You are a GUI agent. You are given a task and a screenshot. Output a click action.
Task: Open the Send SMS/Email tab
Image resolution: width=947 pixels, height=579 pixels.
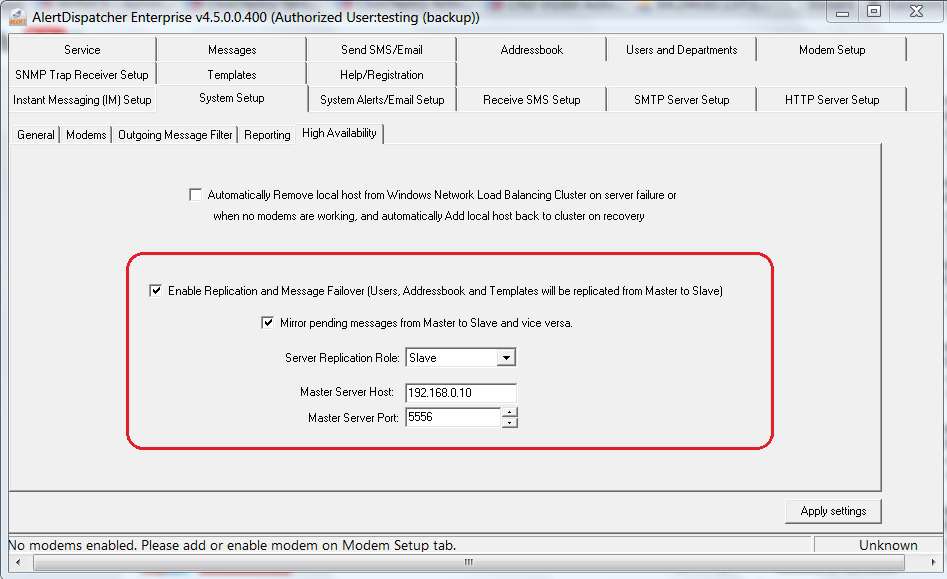[x=382, y=50]
